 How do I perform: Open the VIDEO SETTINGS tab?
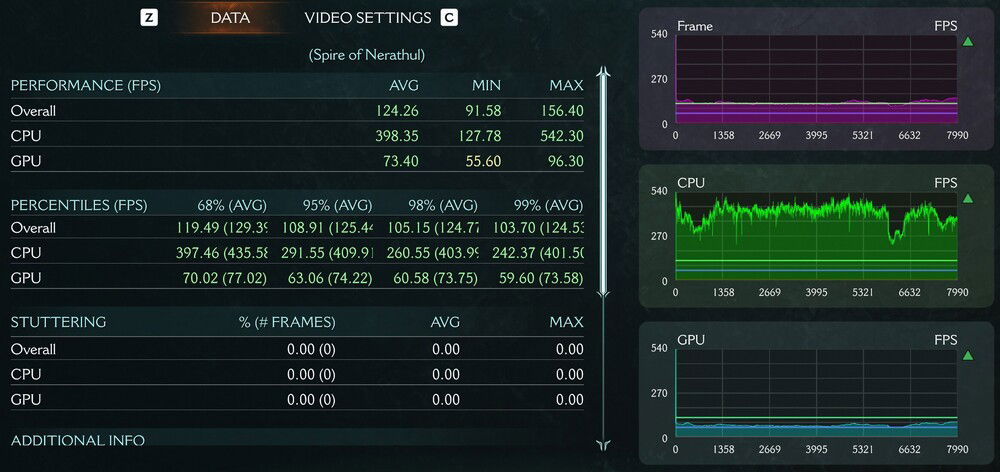coord(367,18)
